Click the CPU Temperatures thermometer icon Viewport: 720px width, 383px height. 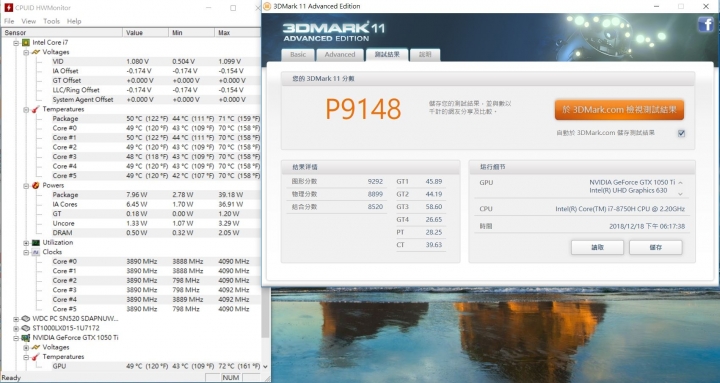[x=36, y=109]
